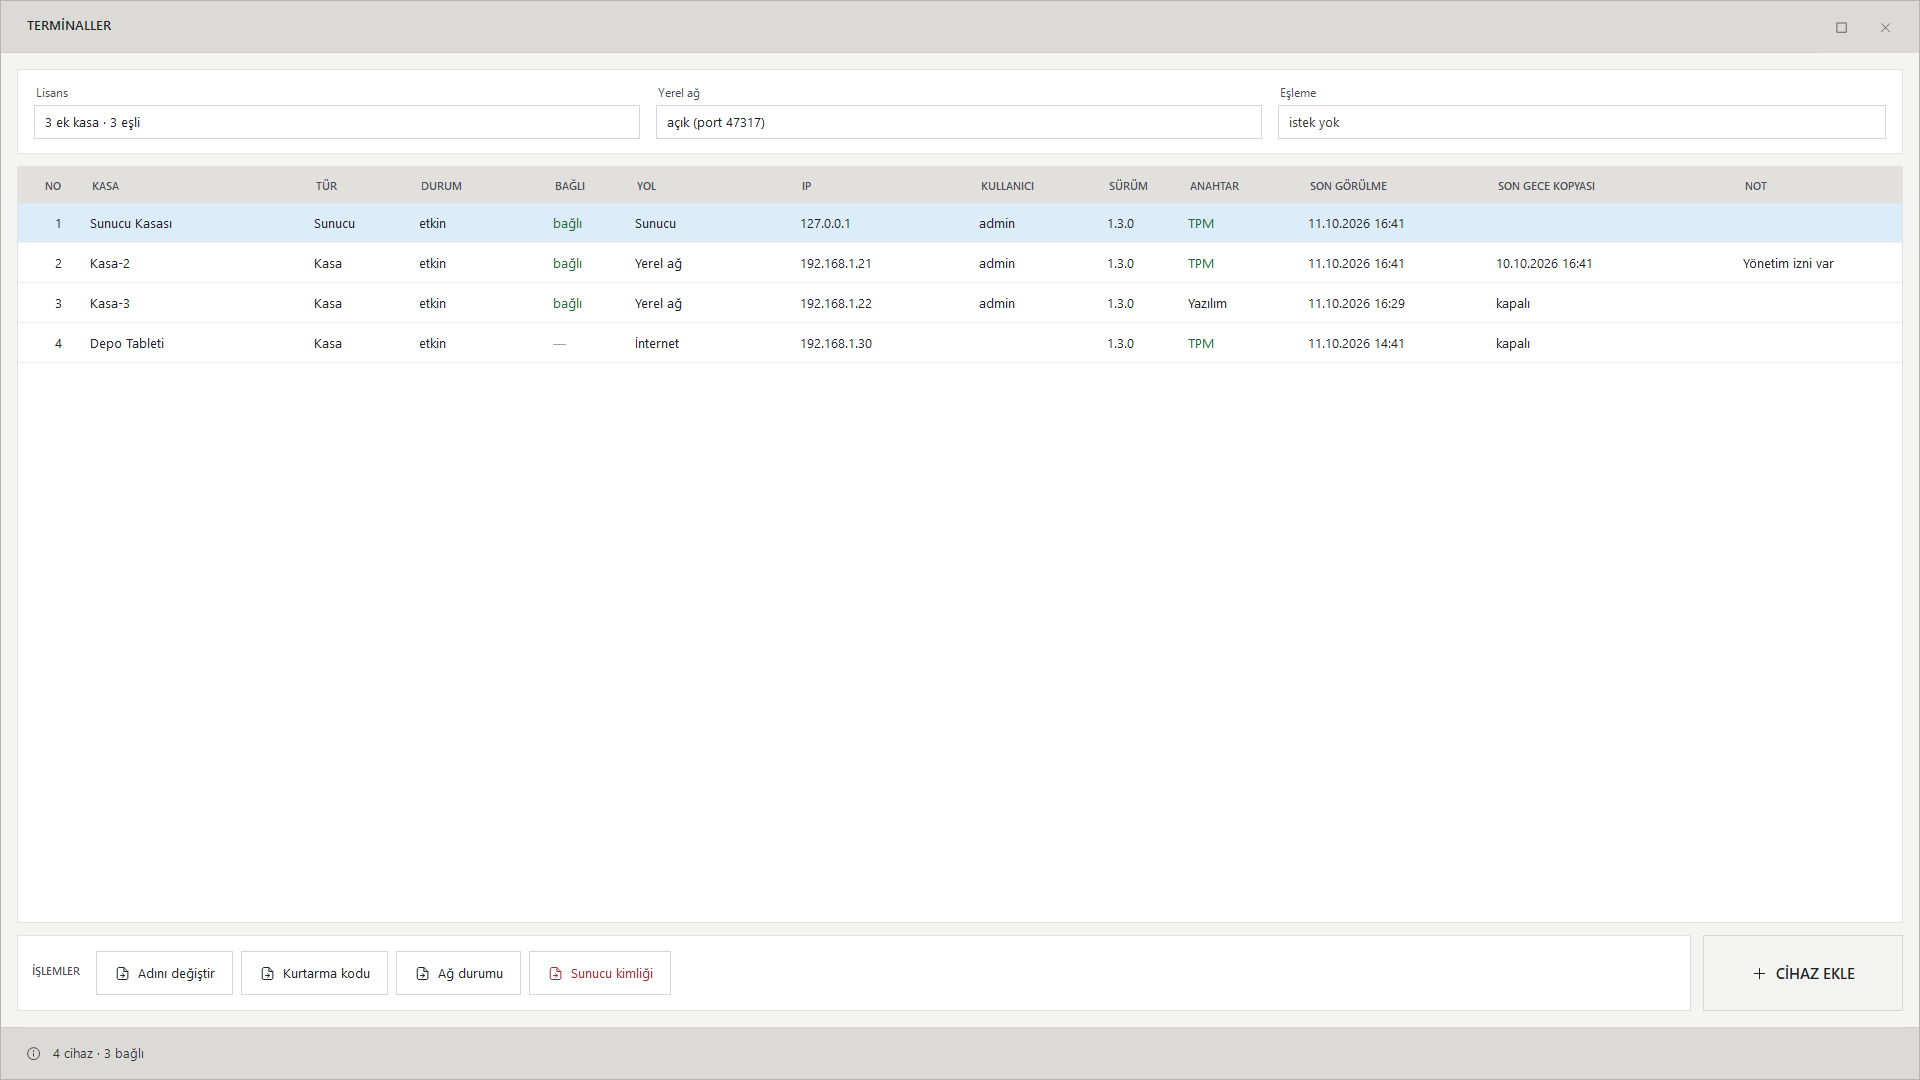This screenshot has width=1920, height=1080.
Task: Select Kasa-3 terminal row
Action: point(960,303)
